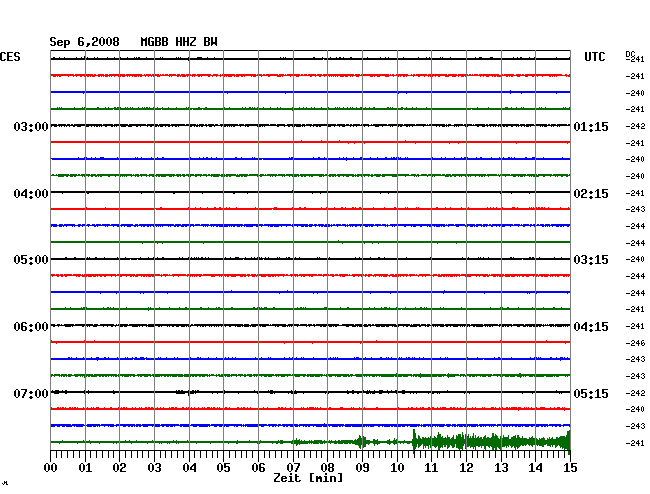Screen dimensions: 650x494
Task: Pick minute 08 on the time axis
Action: [327, 468]
